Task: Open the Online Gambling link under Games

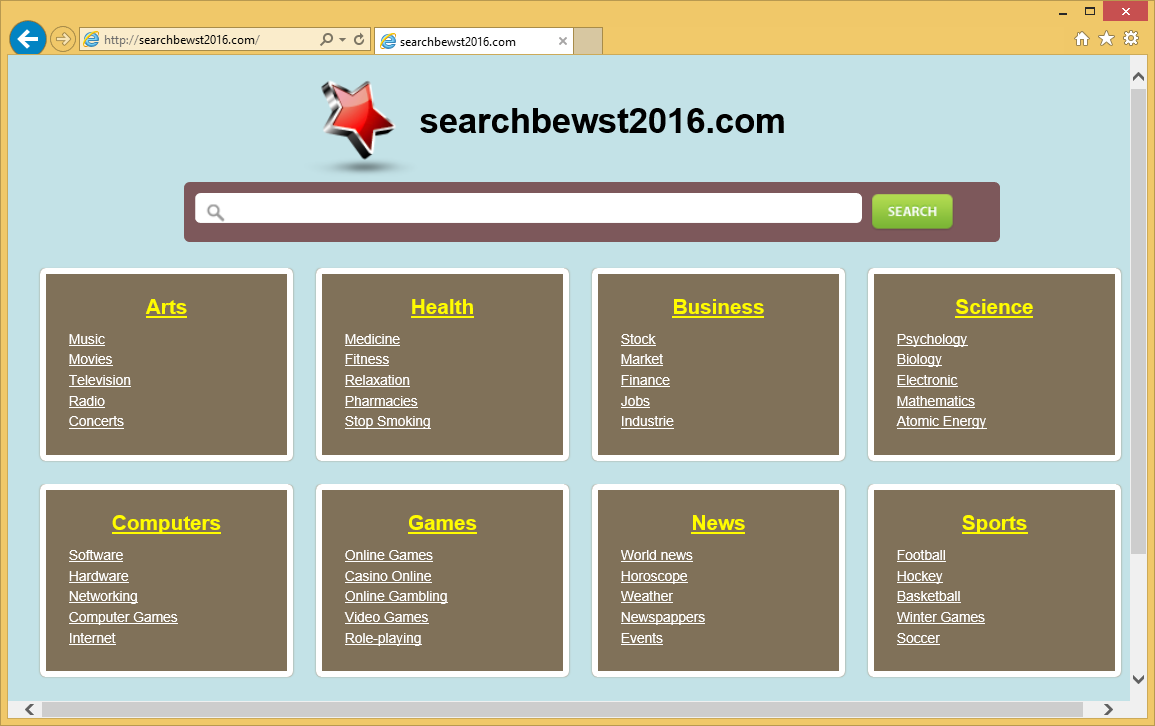Action: (x=396, y=596)
